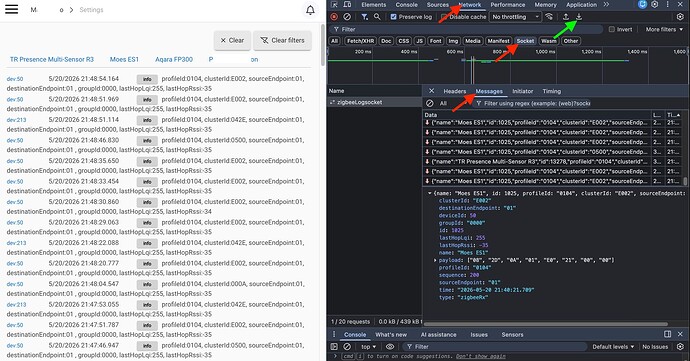690x361 pixels.
Task: Close the console drawer
Action: [x=680, y=334]
